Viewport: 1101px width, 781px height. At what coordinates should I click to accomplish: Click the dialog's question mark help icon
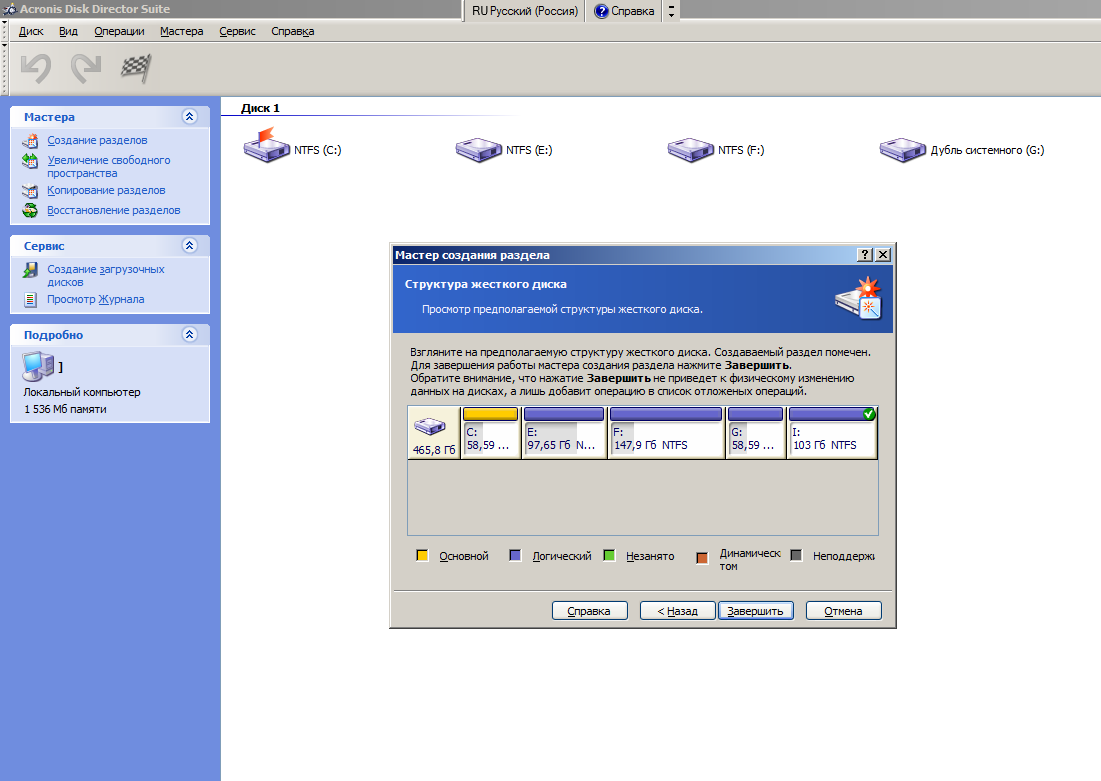tap(865, 255)
